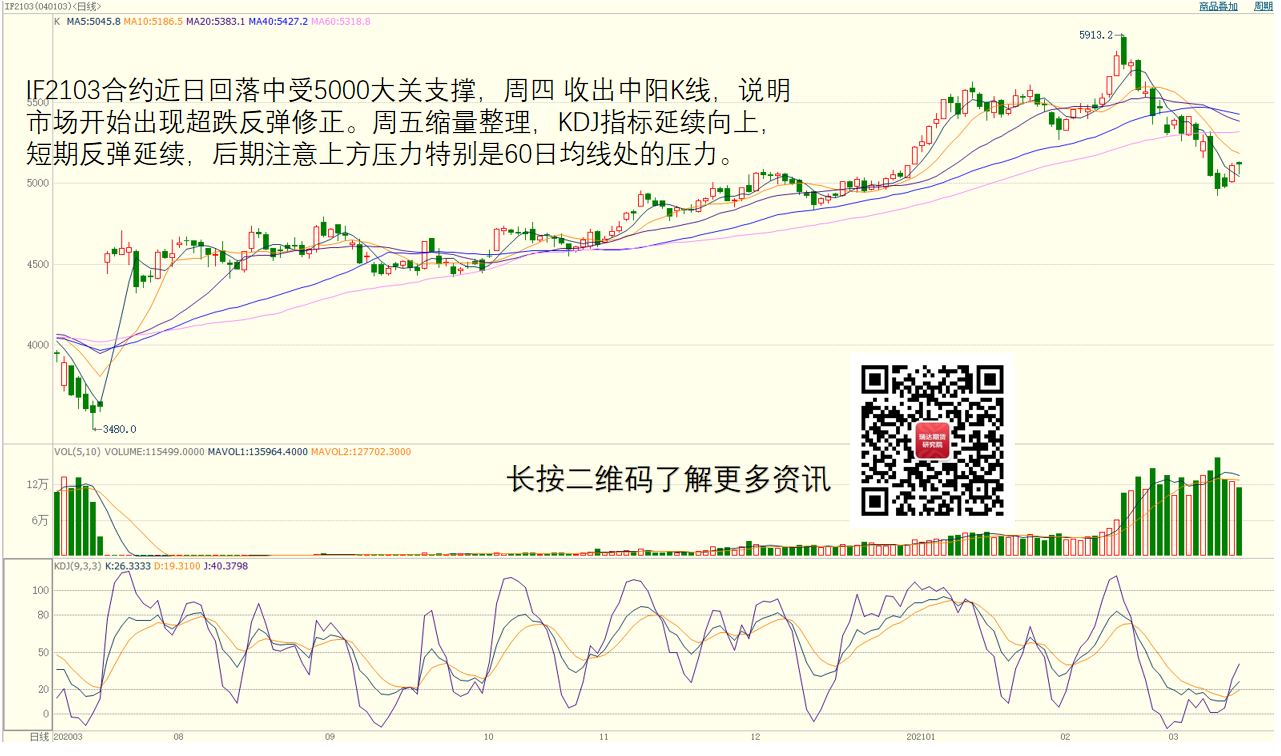
Task: Select the MAVOL1 volume average label
Action: pos(257,452)
